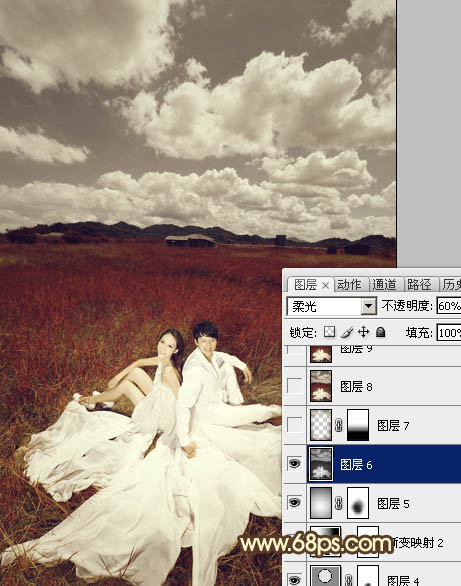
Task: Click the lock transparent pixels icon
Action: pyautogui.click(x=329, y=332)
